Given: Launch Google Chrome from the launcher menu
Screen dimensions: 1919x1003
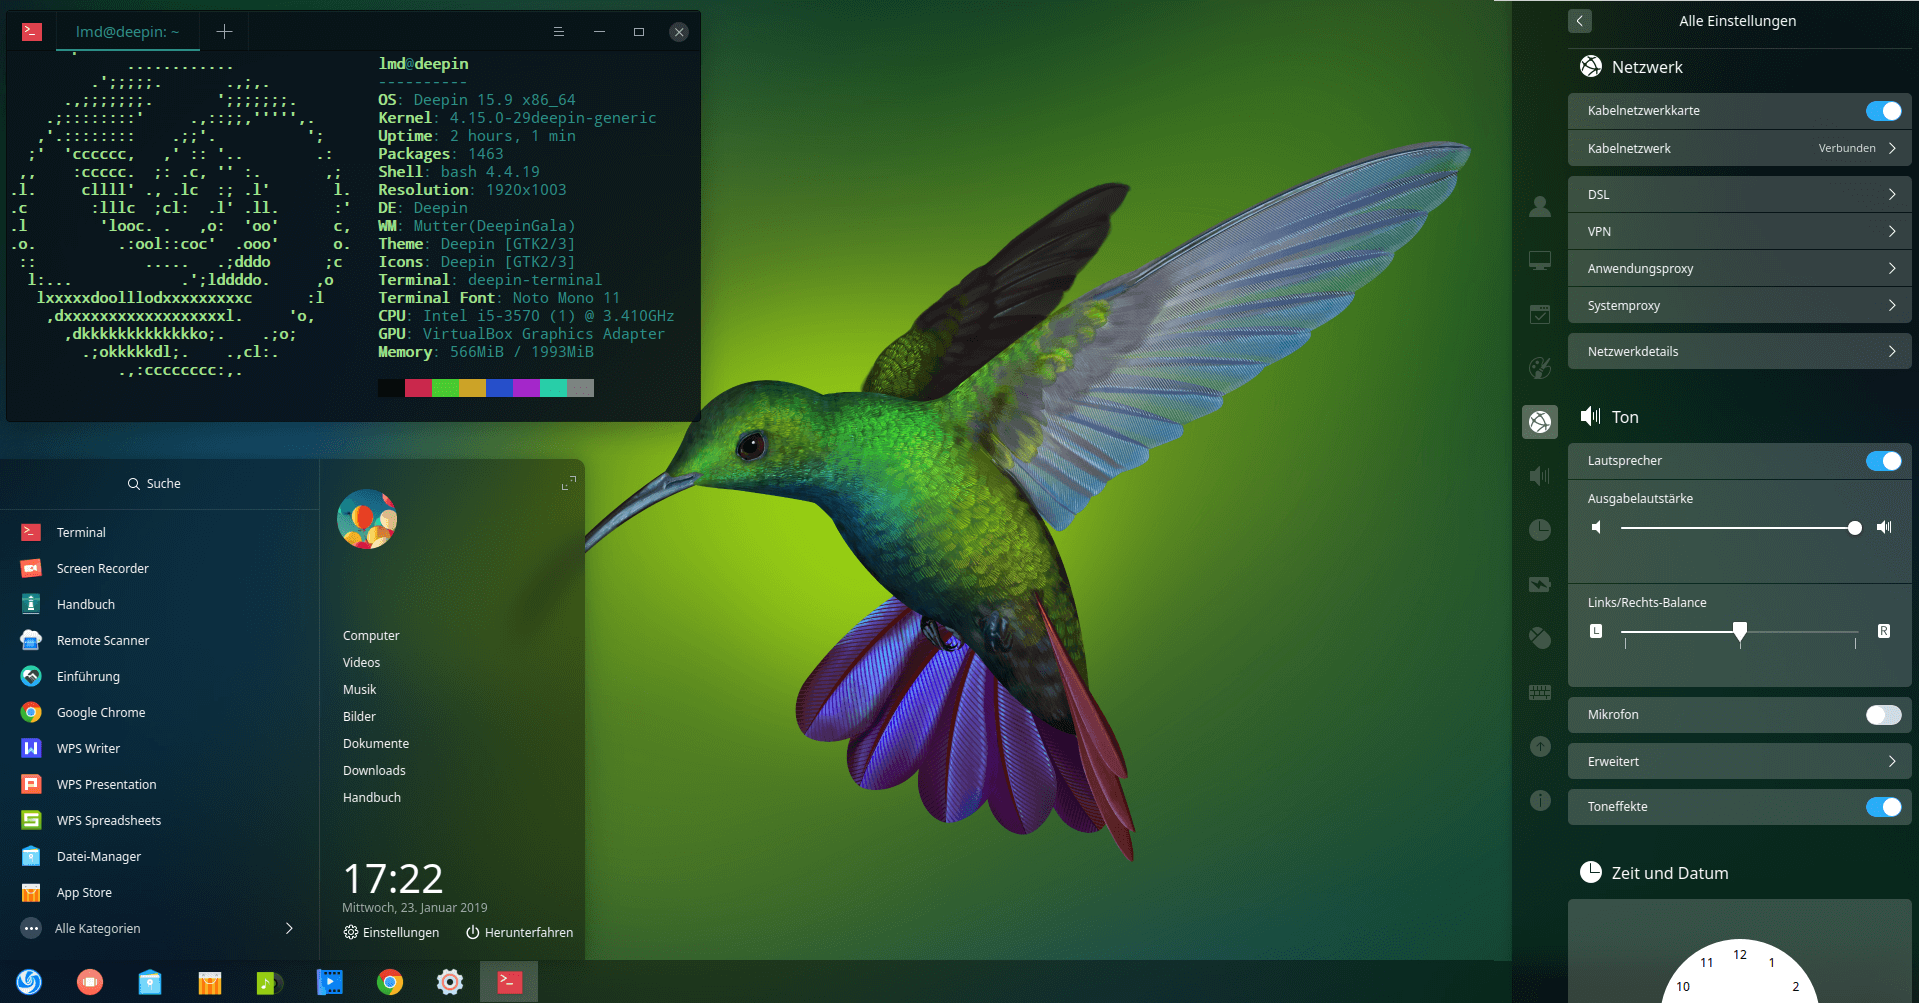Looking at the screenshot, I should pyautogui.click(x=100, y=712).
